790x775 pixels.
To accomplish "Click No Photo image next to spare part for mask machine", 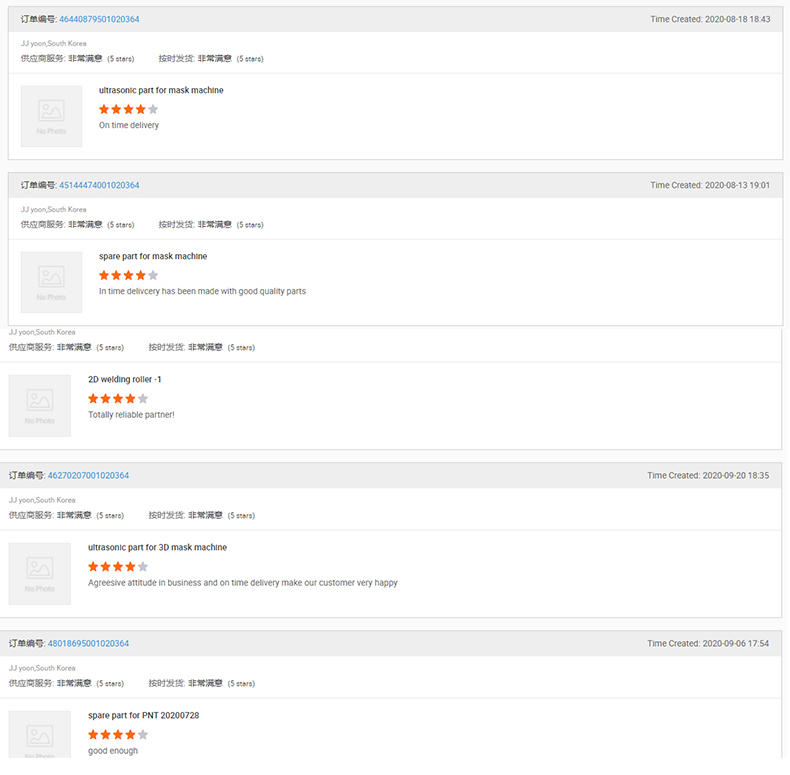I will pos(51,282).
